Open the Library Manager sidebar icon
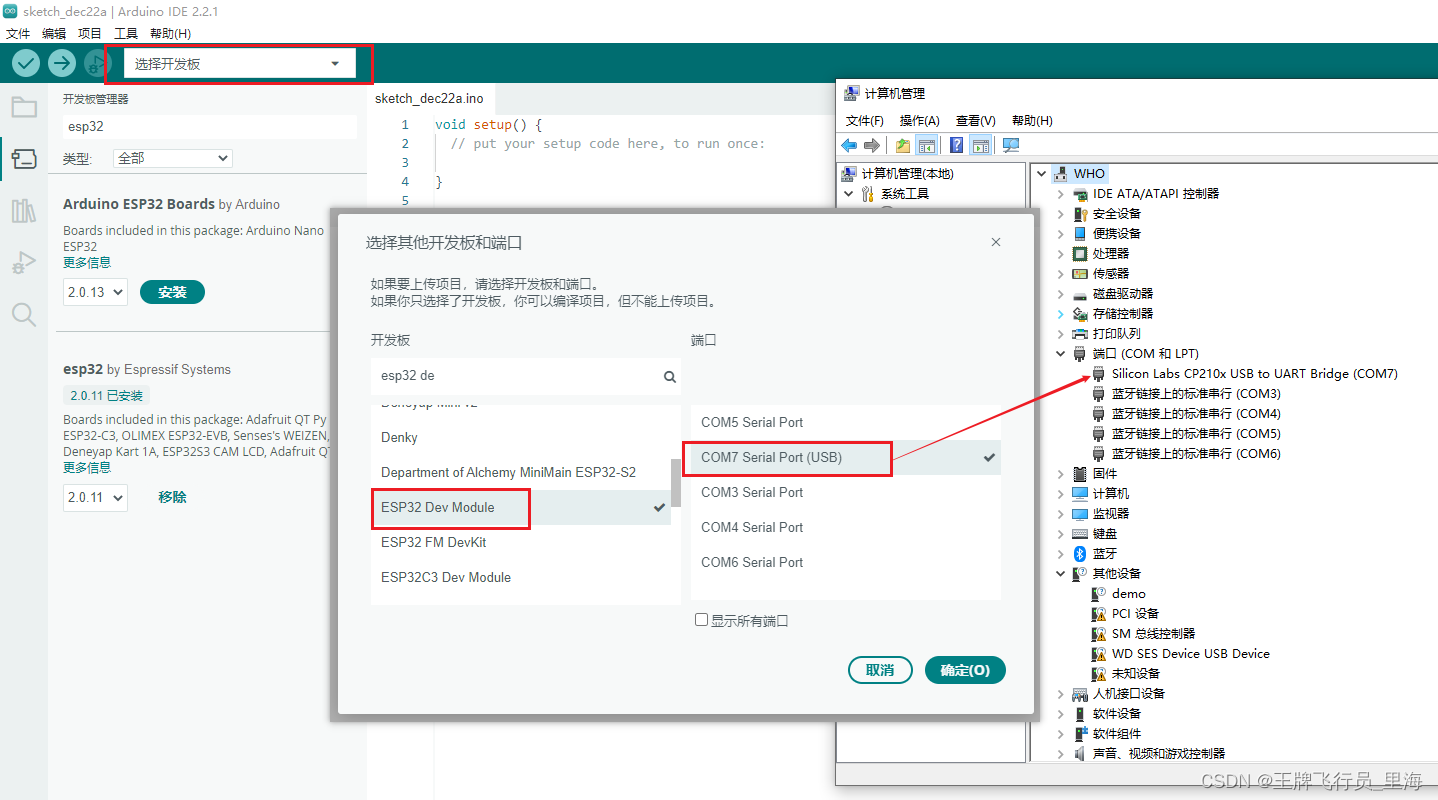 point(24,210)
